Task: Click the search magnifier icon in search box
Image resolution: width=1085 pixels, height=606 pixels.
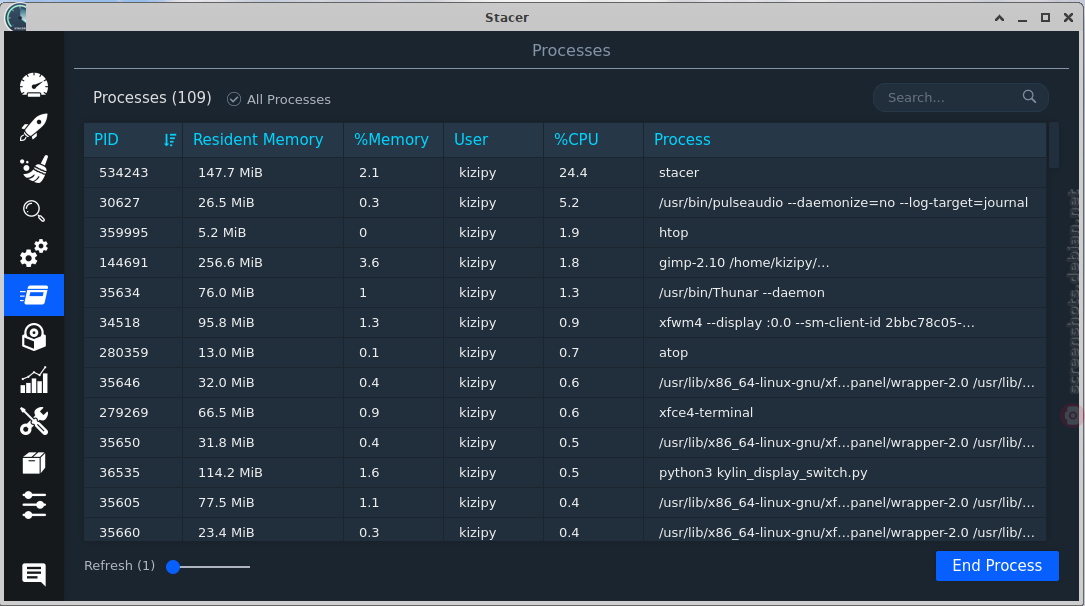Action: pyautogui.click(x=1030, y=97)
